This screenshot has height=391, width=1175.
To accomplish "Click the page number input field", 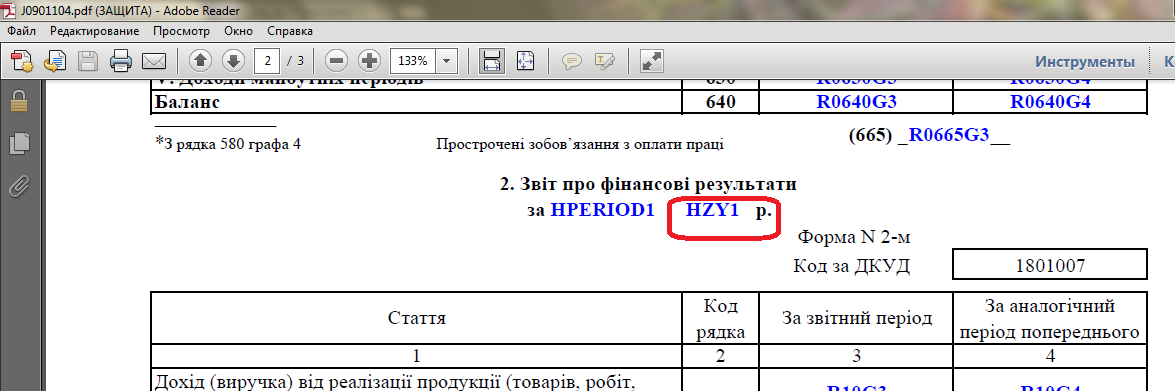I will coord(268,60).
